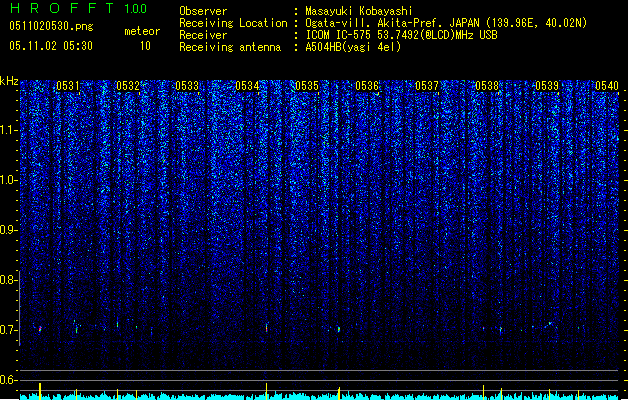Click the meteor echo at the 0535 mark
Screen dimensions: 629x400
click(339, 329)
